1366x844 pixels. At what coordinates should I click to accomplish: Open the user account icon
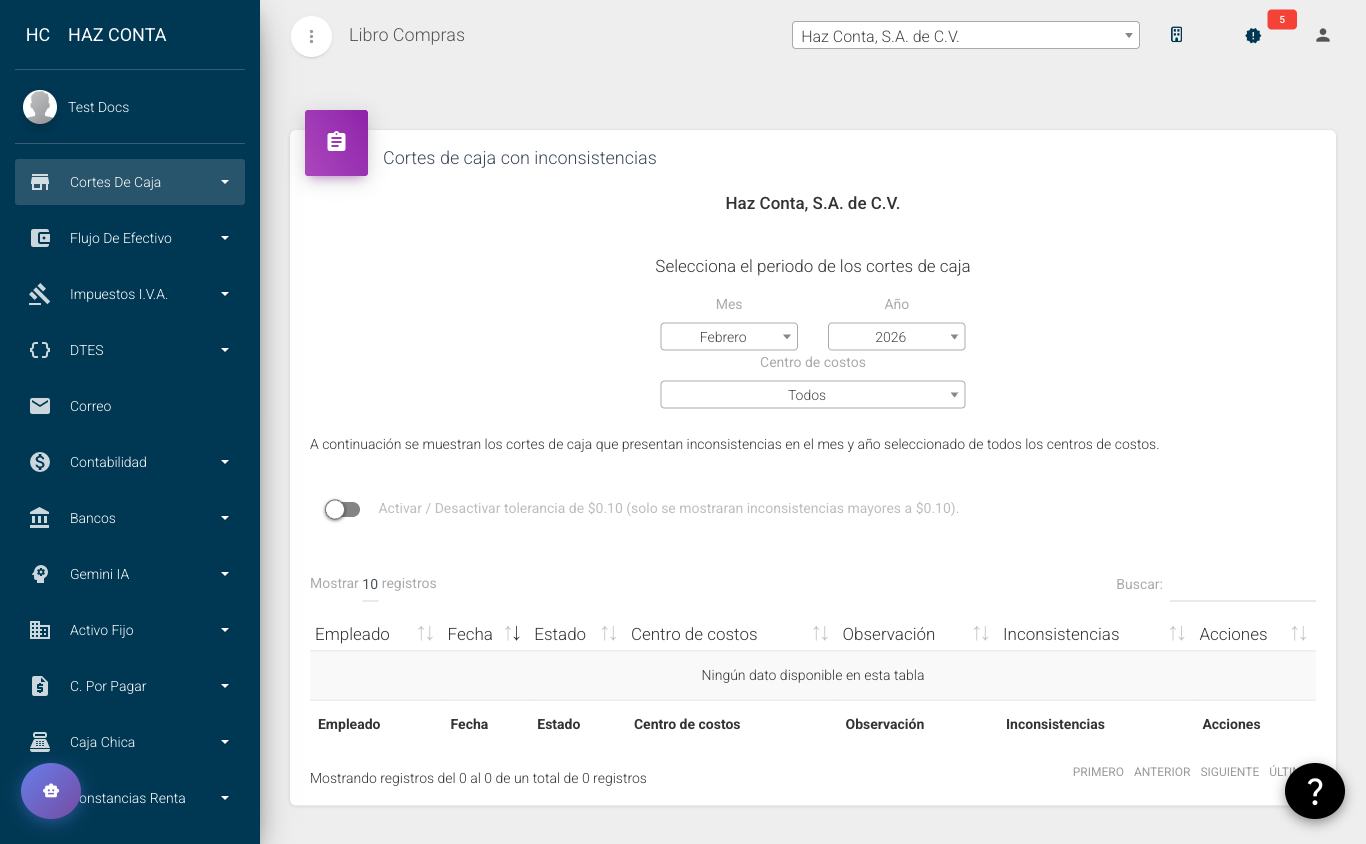pos(1322,35)
